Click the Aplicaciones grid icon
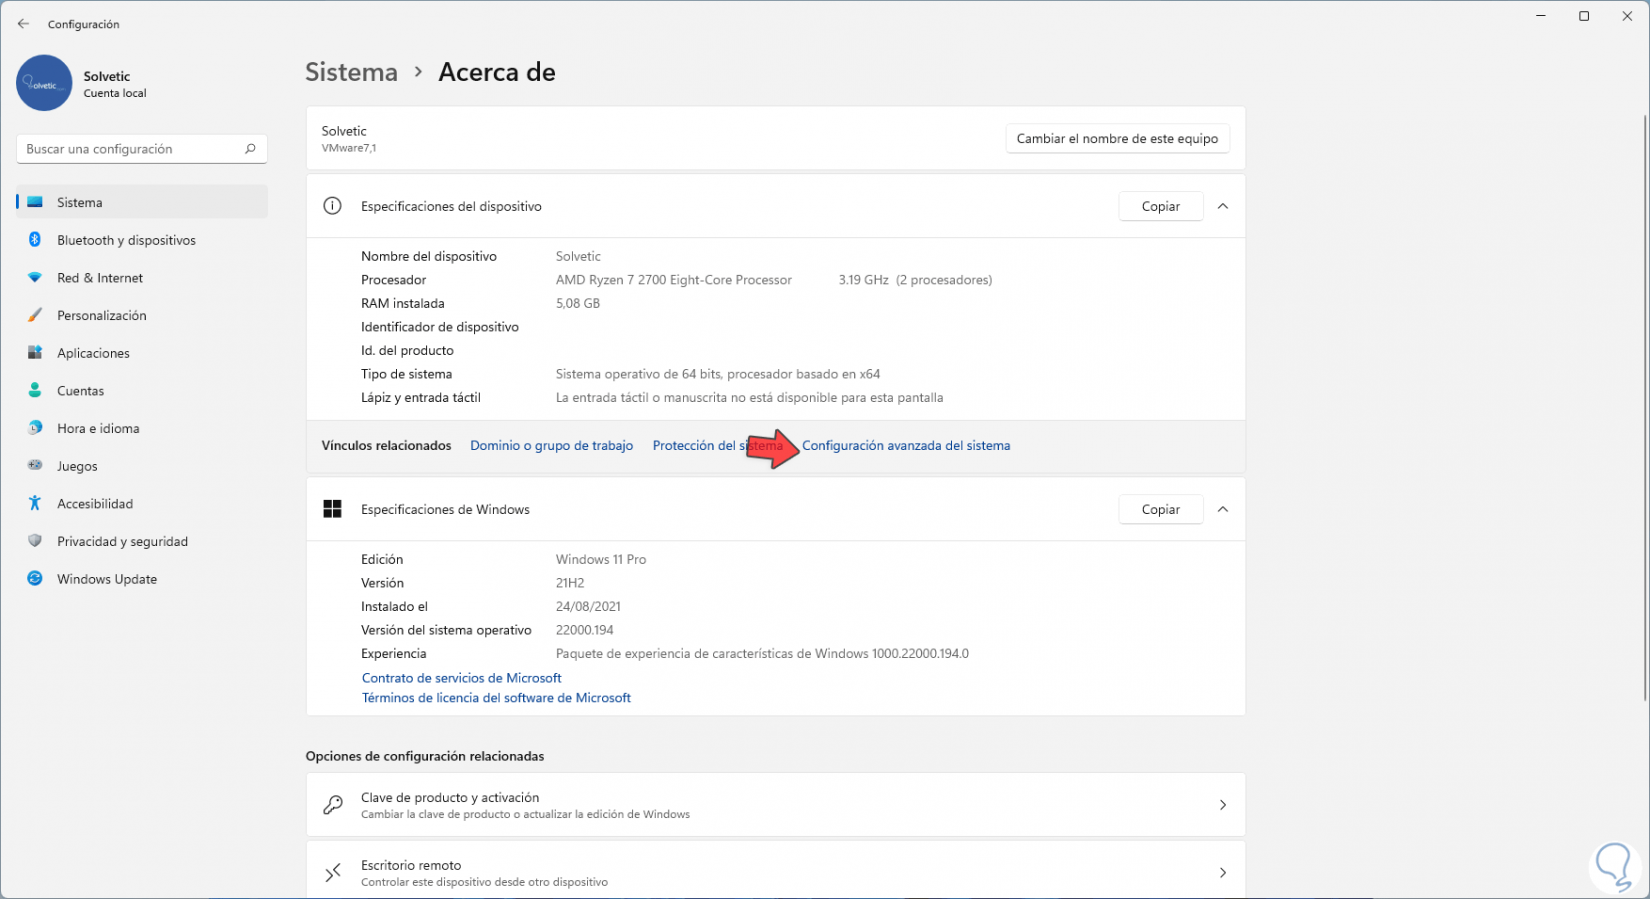This screenshot has width=1650, height=899. 35,353
